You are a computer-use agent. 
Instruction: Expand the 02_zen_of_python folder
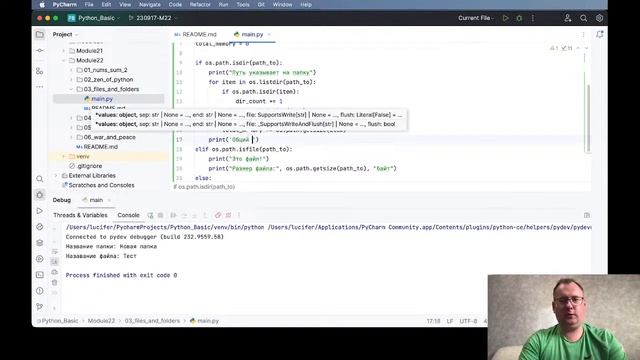(x=71, y=80)
